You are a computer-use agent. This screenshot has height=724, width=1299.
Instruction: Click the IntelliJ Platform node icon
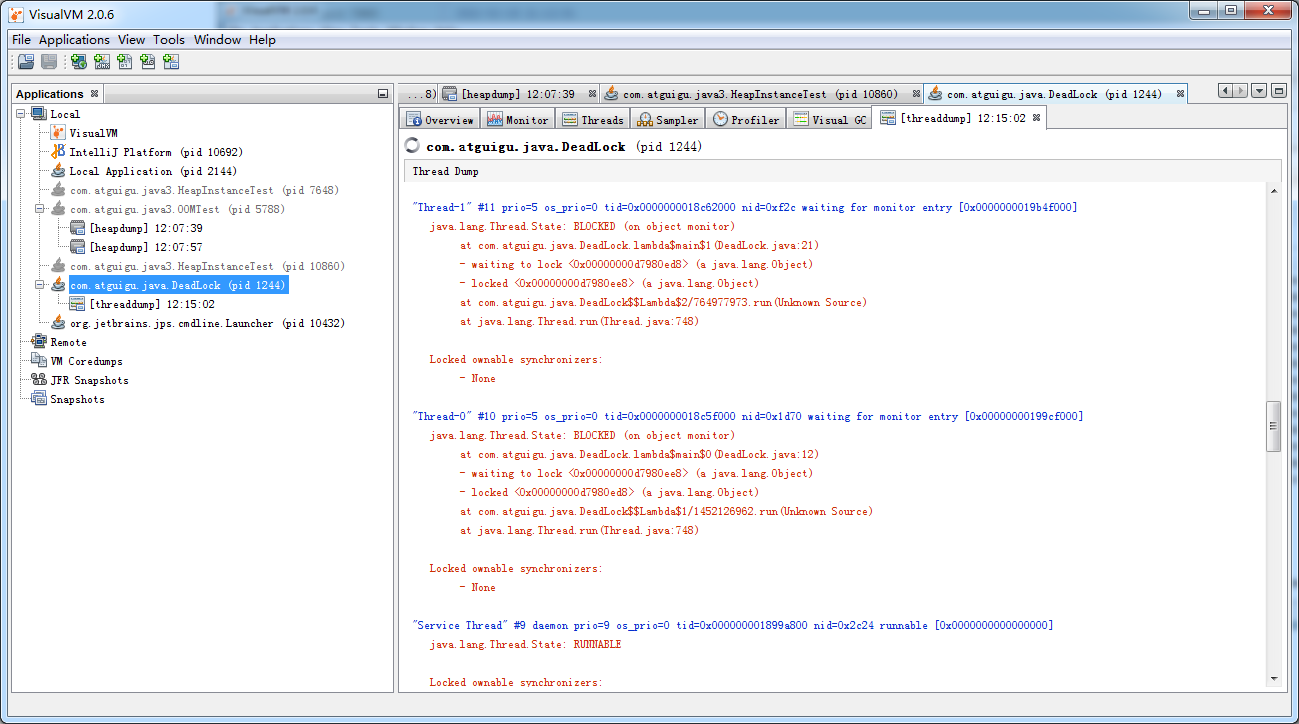click(x=58, y=152)
